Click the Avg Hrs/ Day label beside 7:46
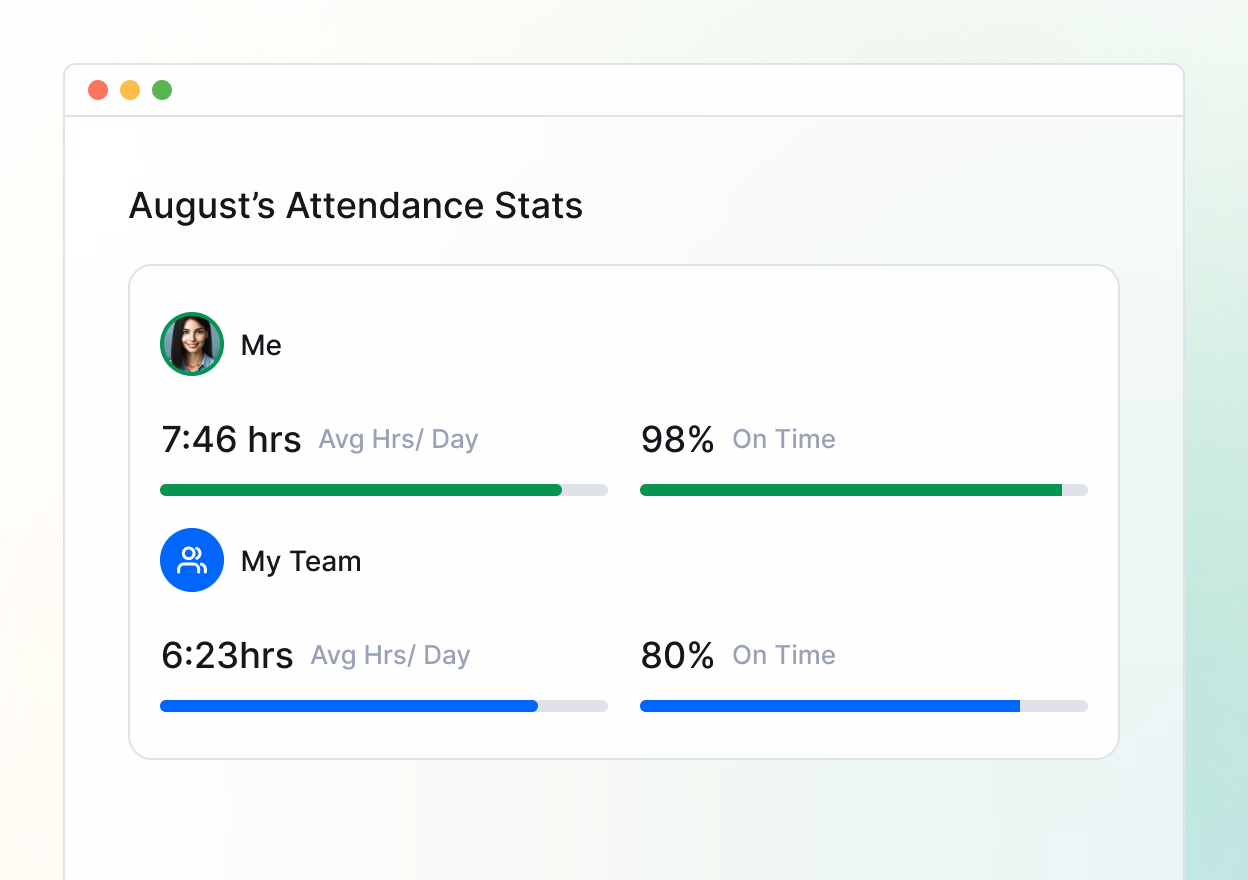 click(398, 440)
